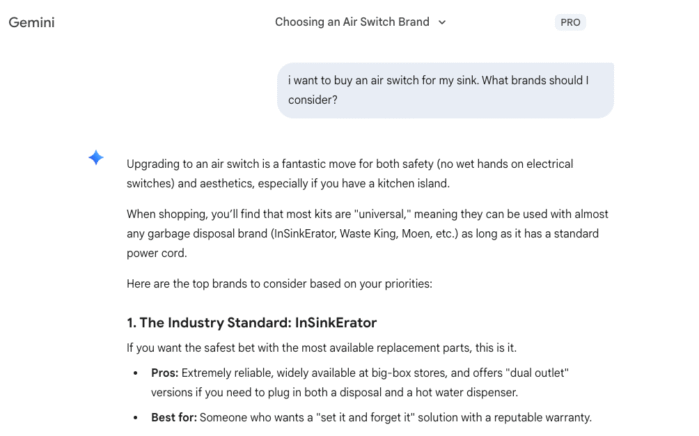The height and width of the screenshot is (436, 699).
Task: Click the blue Gemini sparkle icon
Action: pos(96,158)
